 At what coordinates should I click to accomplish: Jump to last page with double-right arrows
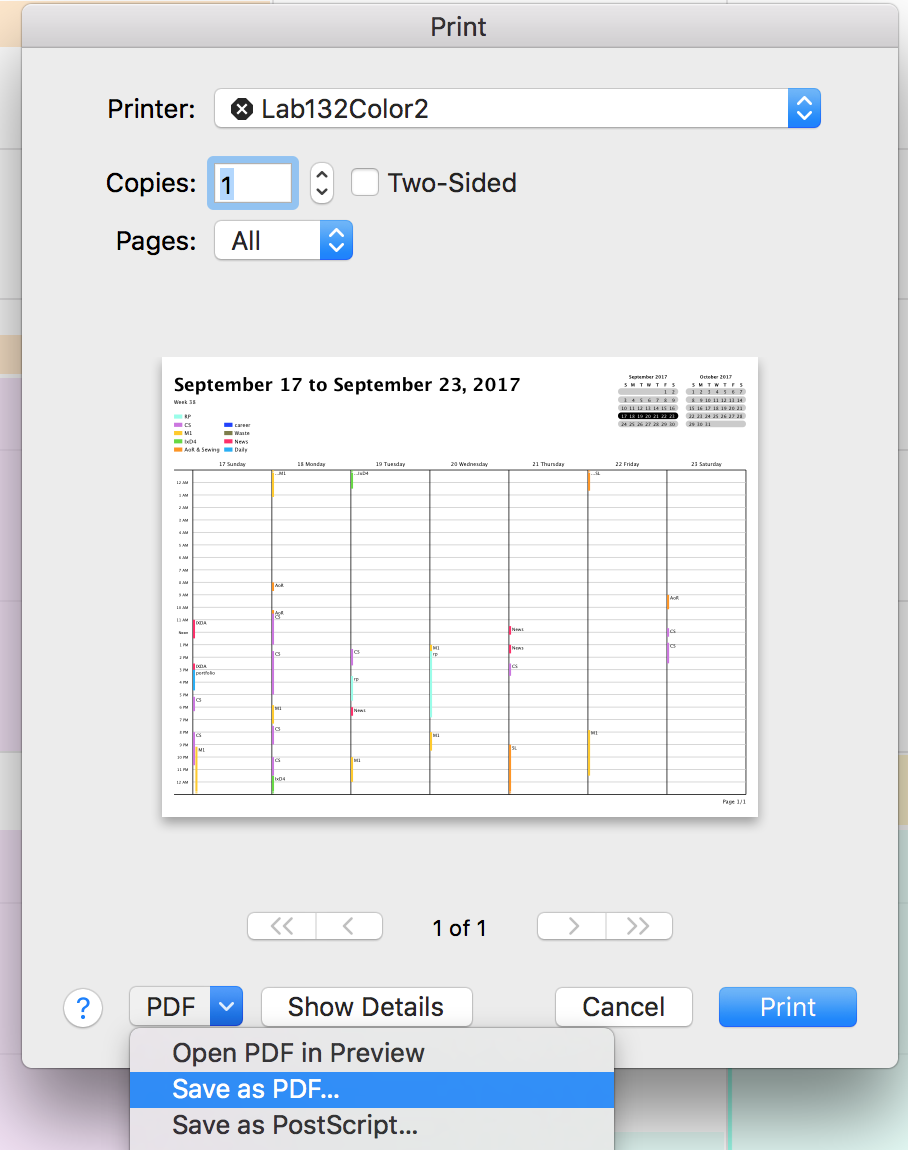tap(638, 927)
